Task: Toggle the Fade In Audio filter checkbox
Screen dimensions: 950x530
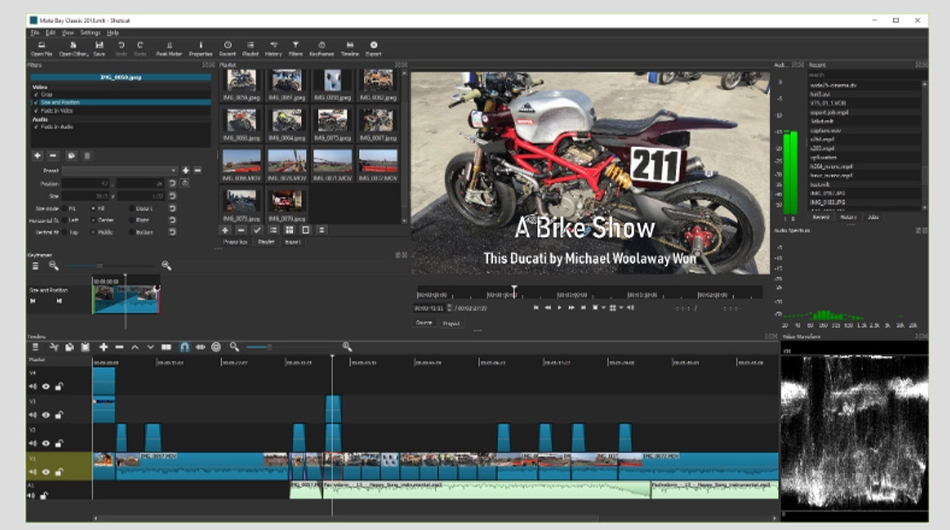Action: [x=36, y=127]
